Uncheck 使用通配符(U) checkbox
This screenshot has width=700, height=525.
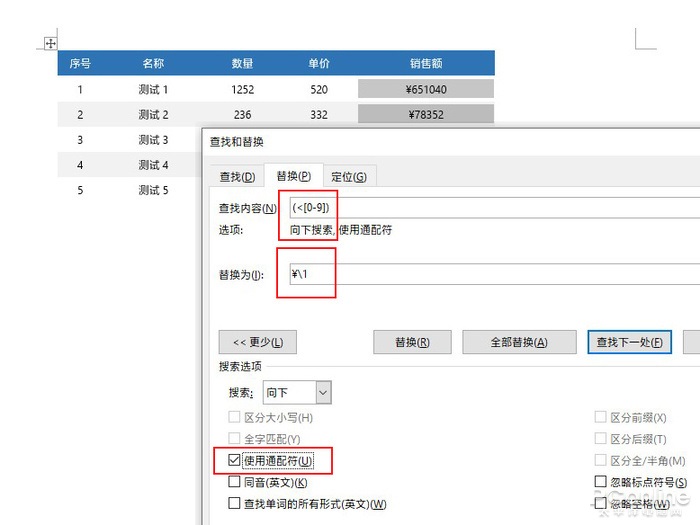pyautogui.click(x=234, y=460)
